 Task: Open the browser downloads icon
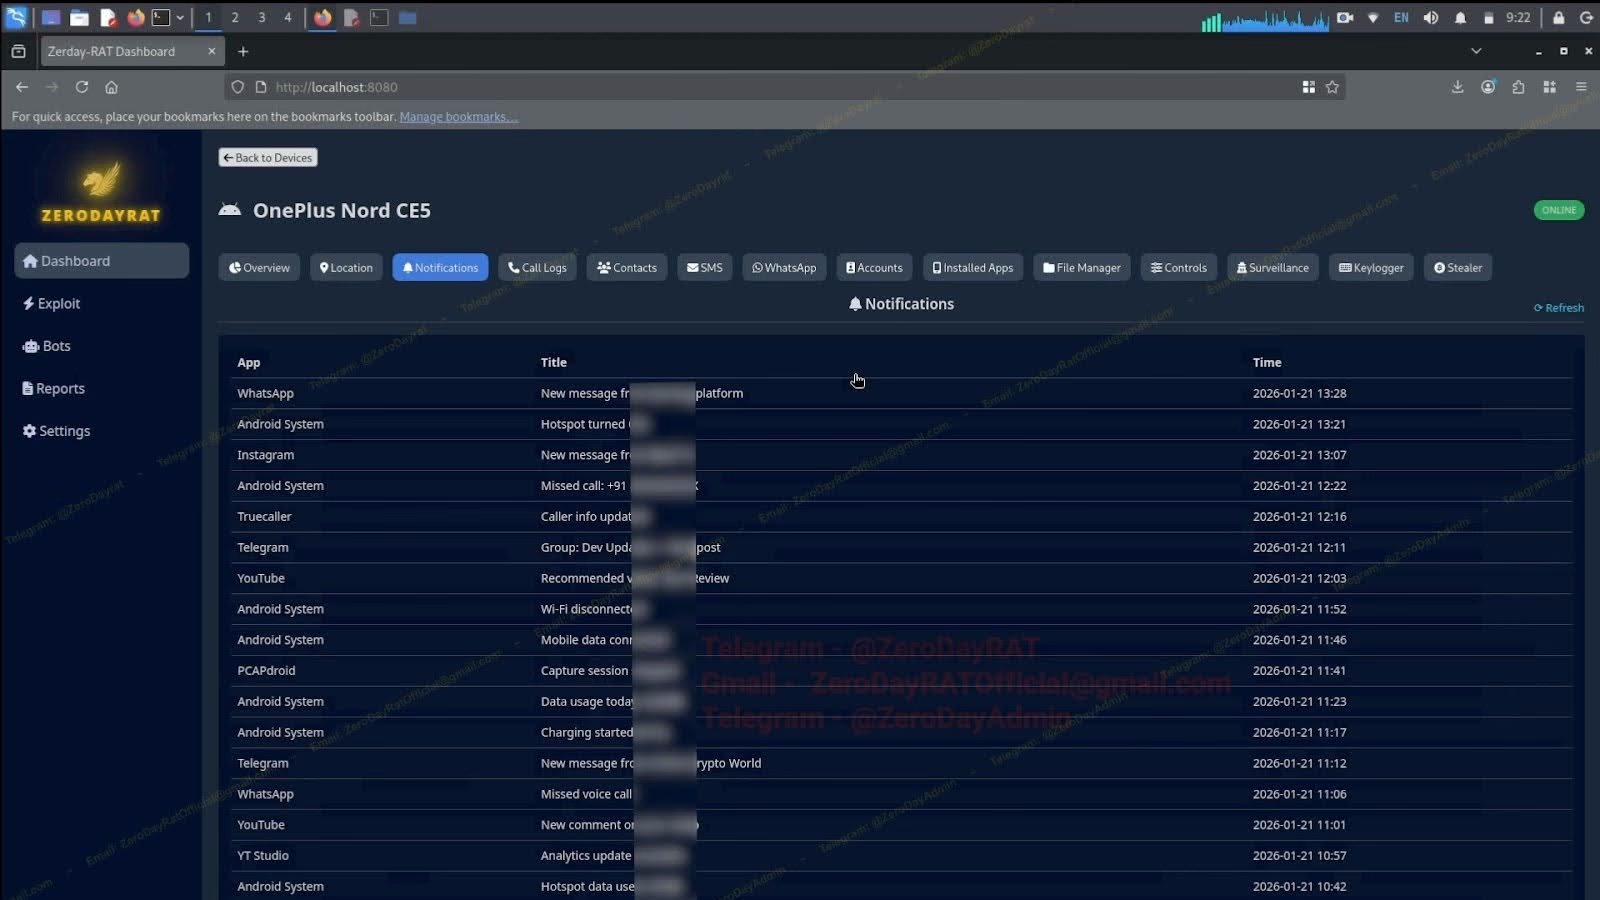1457,87
